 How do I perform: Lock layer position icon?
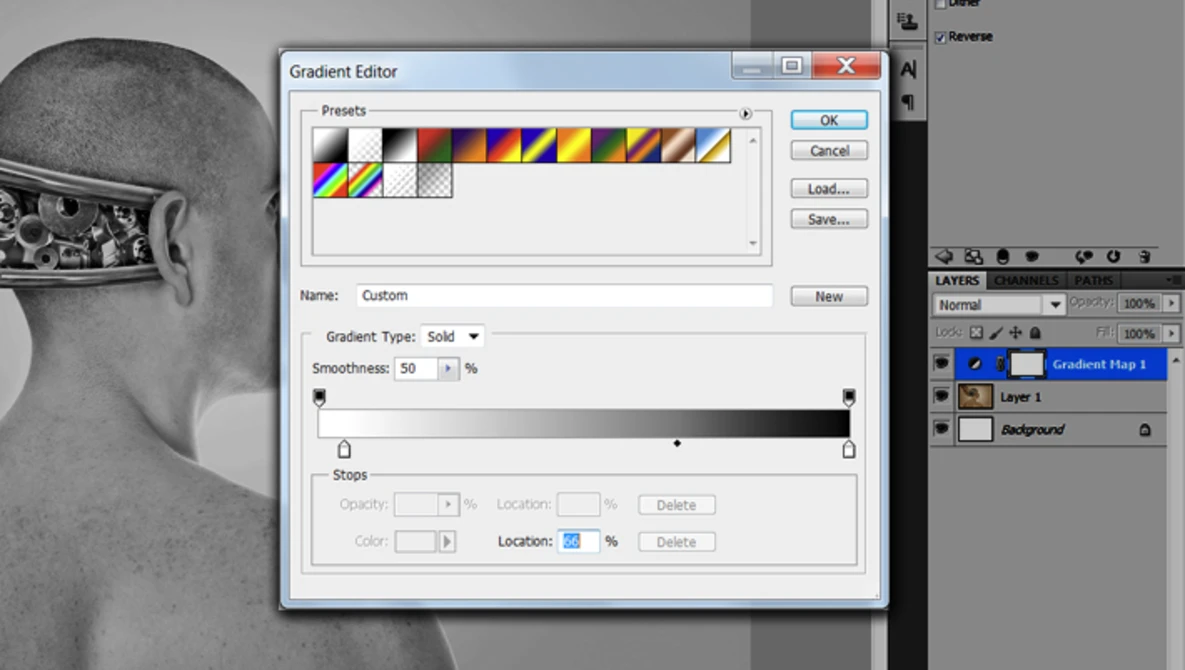(x=1016, y=332)
